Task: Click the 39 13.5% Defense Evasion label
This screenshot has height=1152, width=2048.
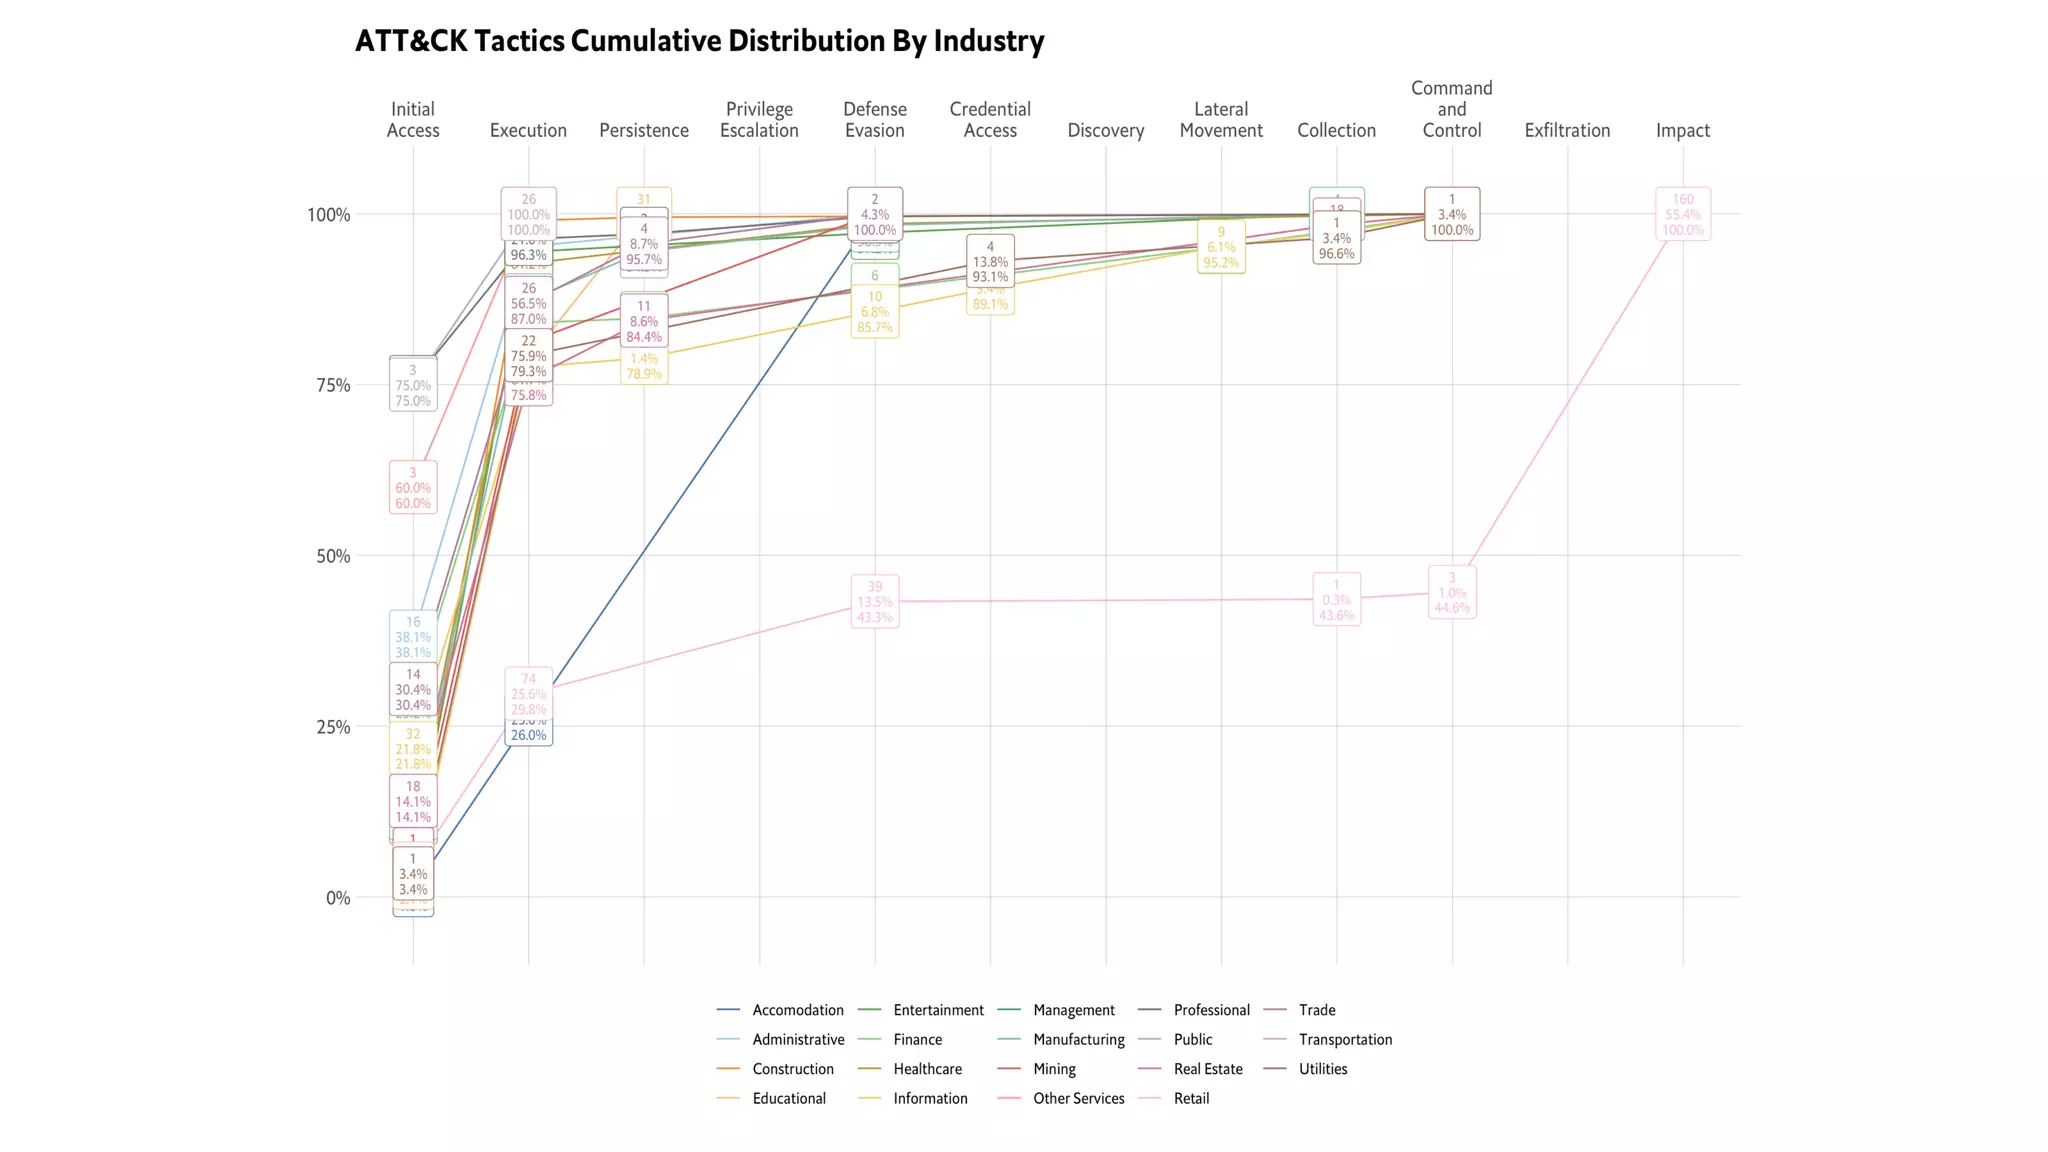Action: [x=875, y=602]
